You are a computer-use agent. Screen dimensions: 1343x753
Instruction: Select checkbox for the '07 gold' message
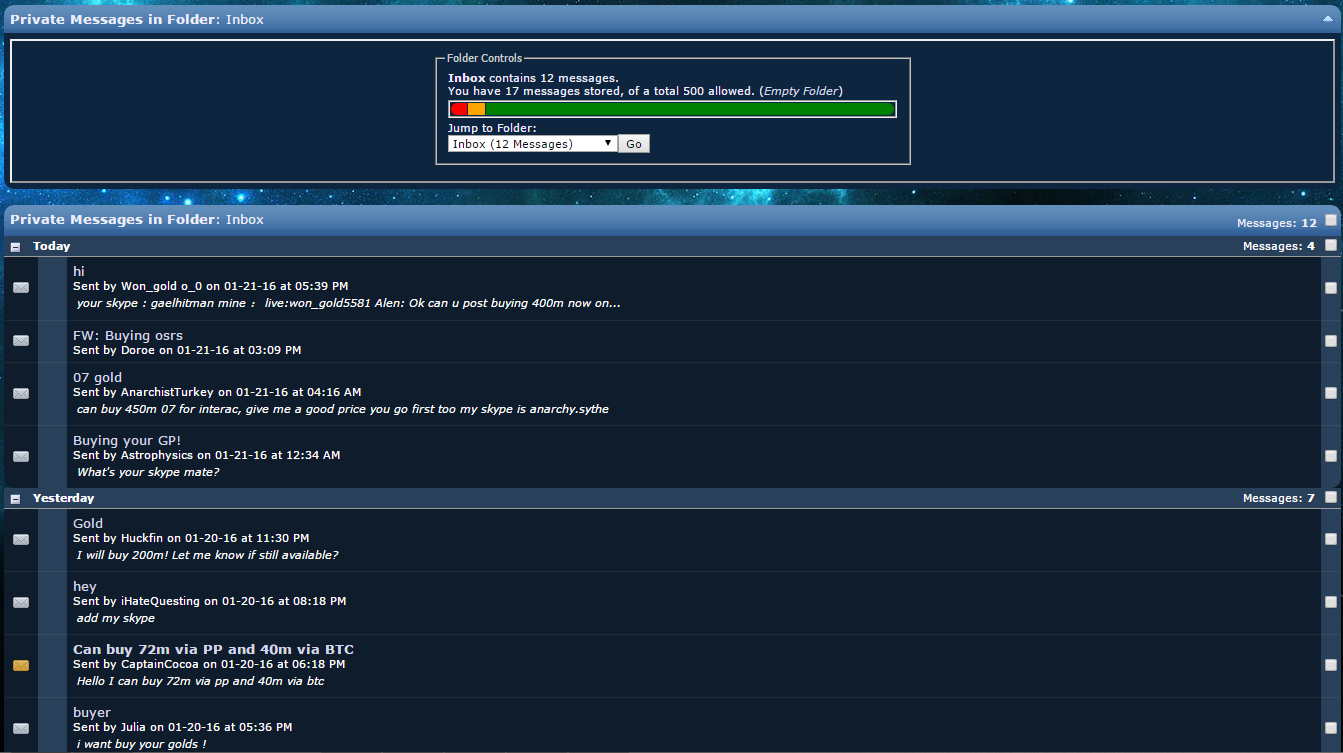[1331, 394]
